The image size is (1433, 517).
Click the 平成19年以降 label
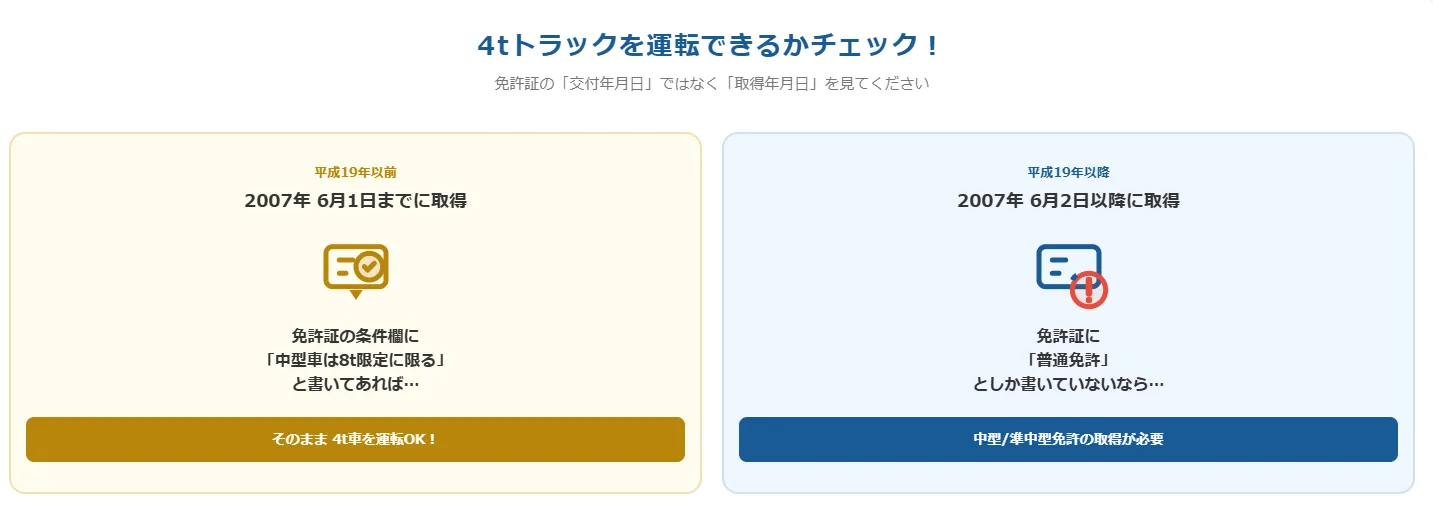point(1068,172)
